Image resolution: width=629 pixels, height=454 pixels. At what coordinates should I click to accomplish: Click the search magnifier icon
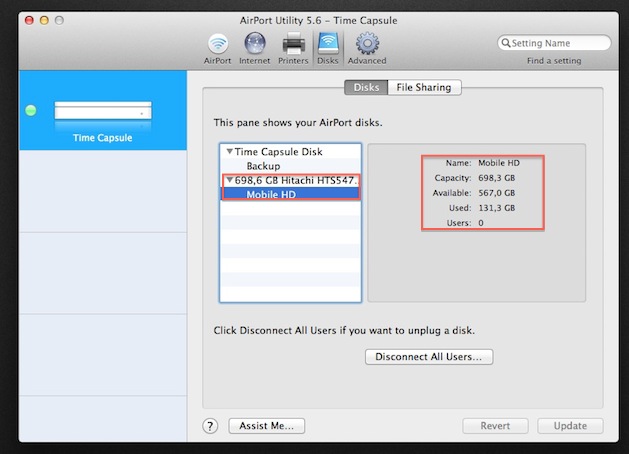(506, 43)
